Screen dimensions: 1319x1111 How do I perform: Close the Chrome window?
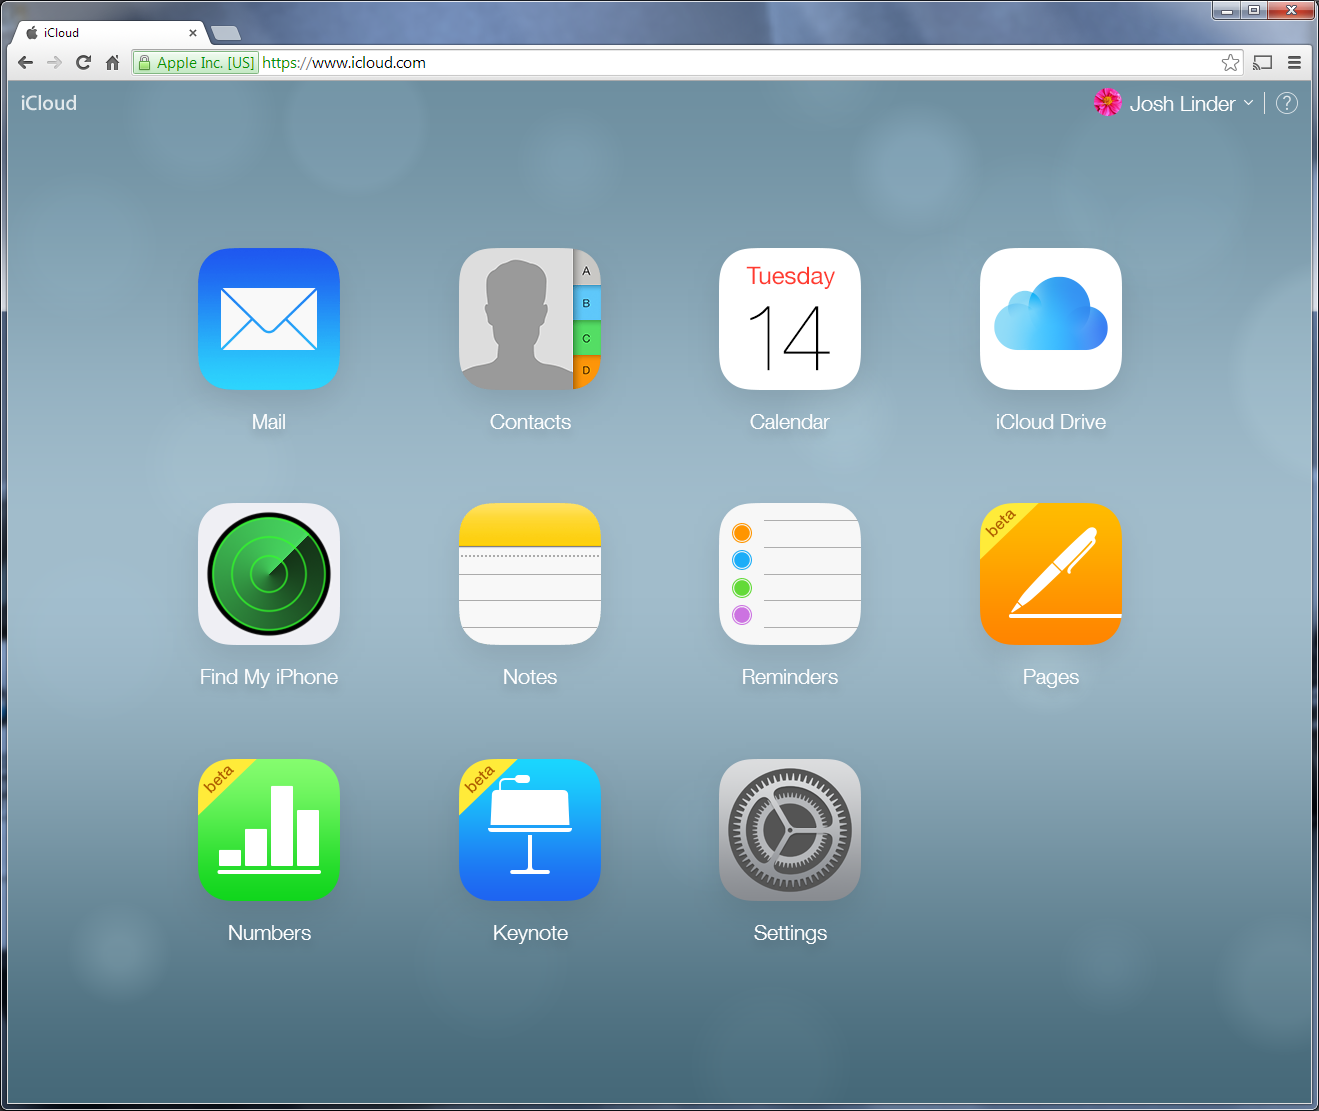(1291, 10)
